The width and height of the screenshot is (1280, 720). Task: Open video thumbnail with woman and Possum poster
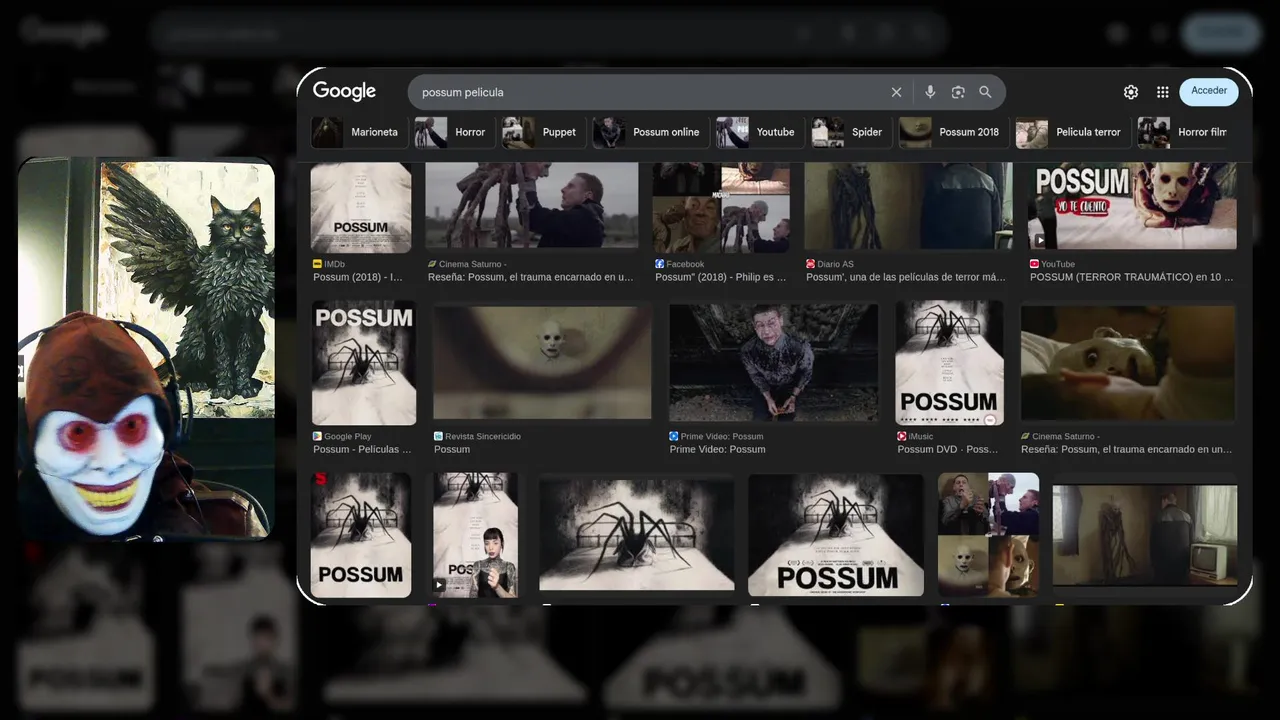click(475, 535)
